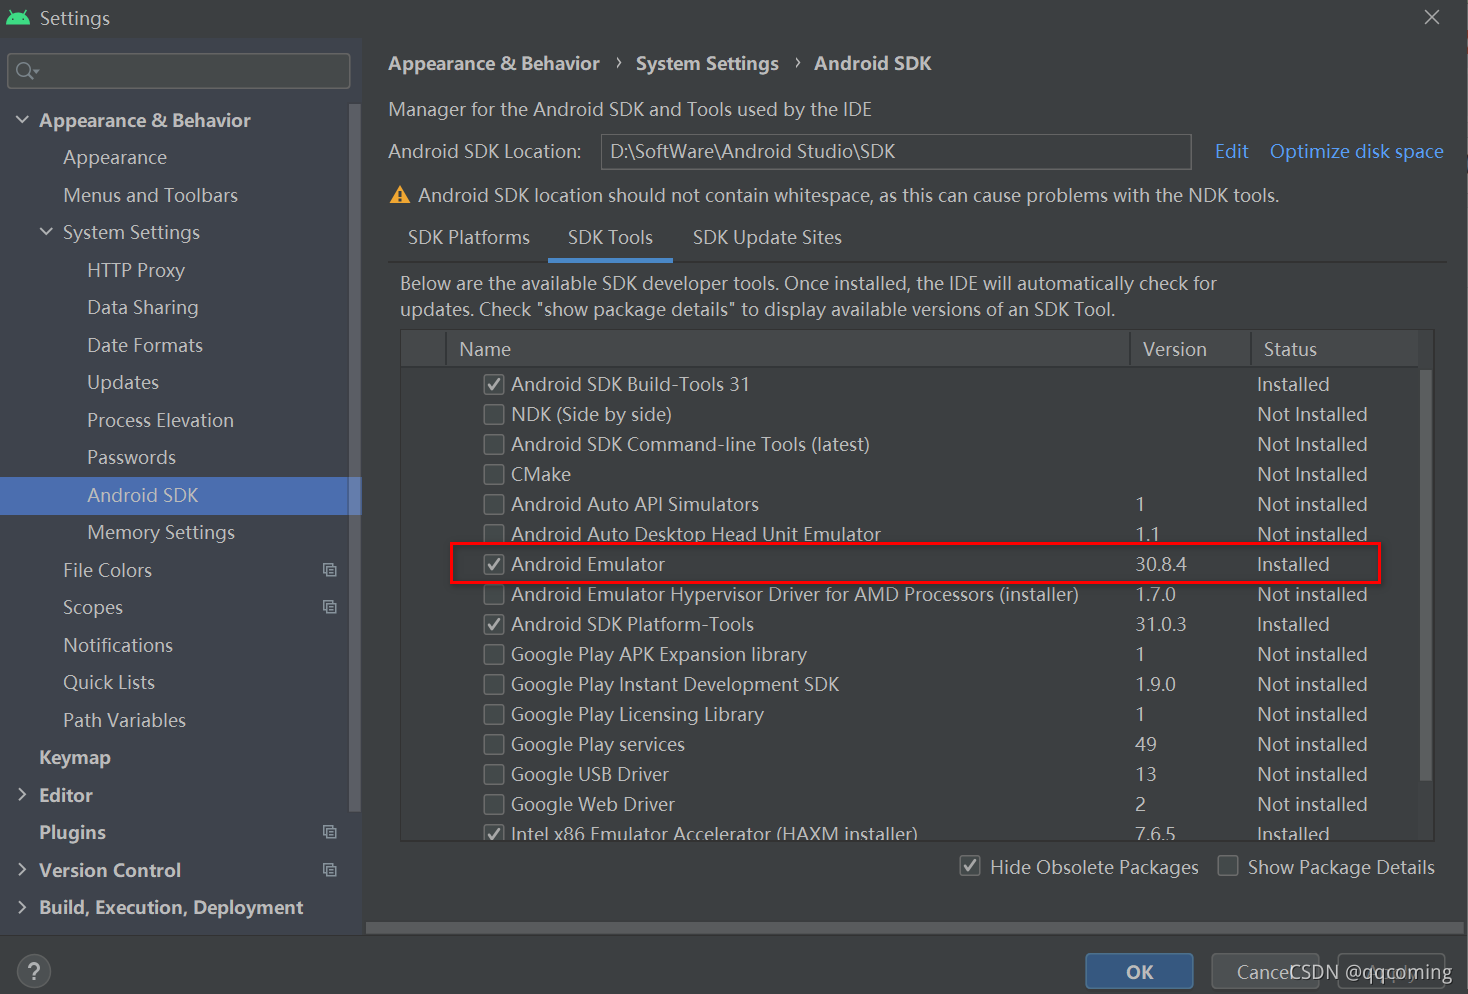Click the SDK tools table vertical scrollbar

1426,575
